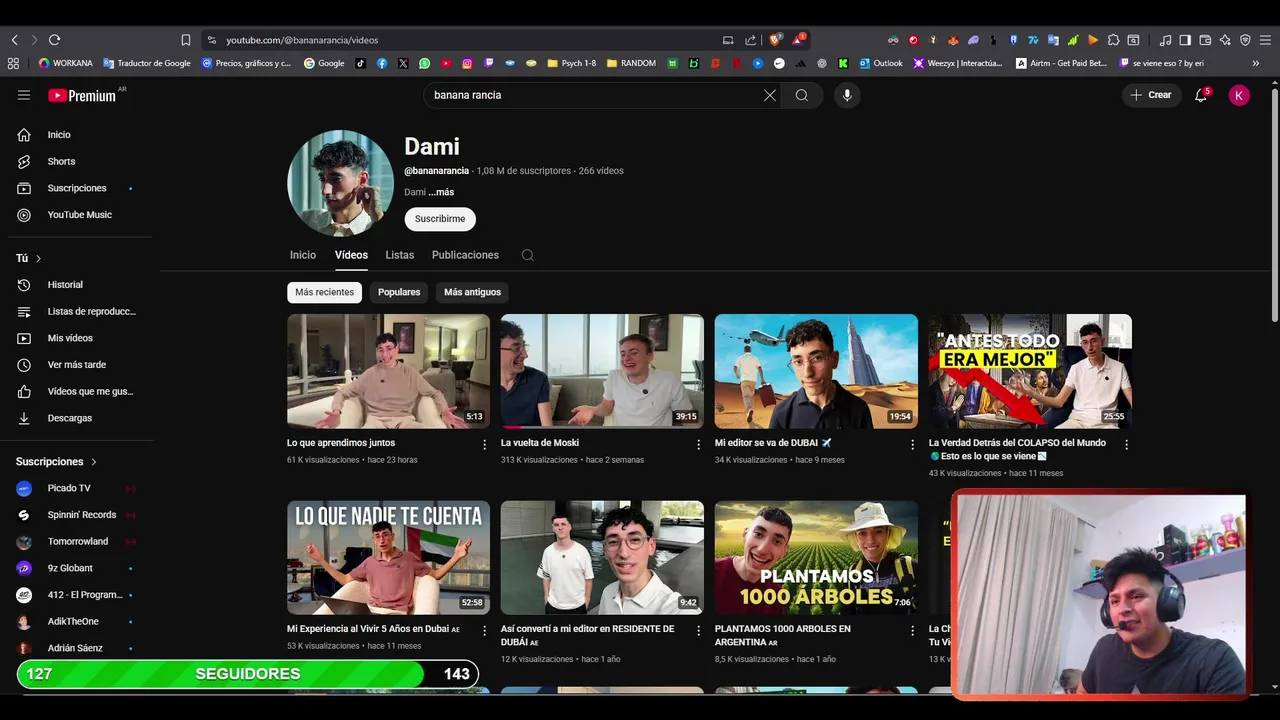The image size is (1280, 720).
Task: Select the Más antiguos filter chip
Action: [472, 292]
